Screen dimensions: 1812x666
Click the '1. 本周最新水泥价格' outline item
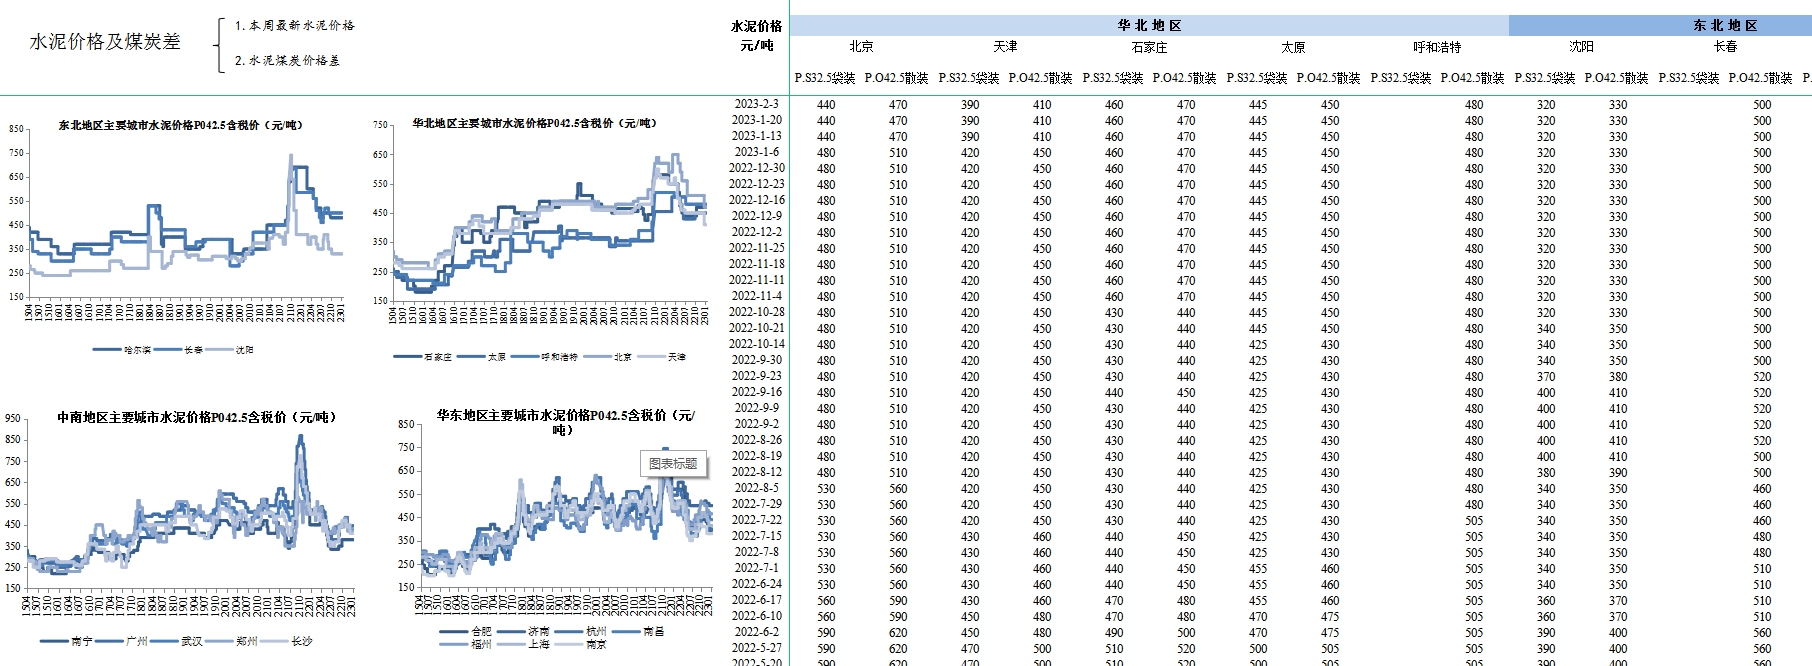tap(294, 25)
